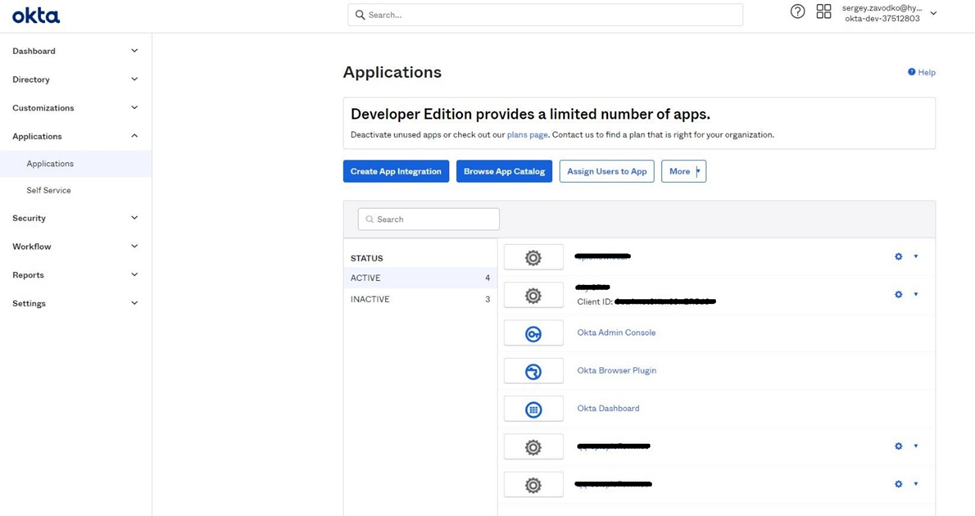Open settings cog for the Client ID row

899,294
